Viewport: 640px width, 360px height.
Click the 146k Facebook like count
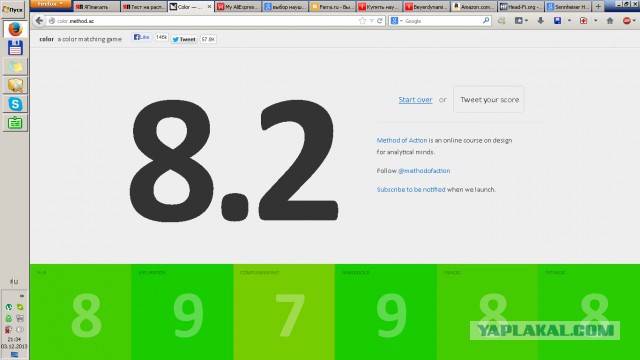coord(161,37)
